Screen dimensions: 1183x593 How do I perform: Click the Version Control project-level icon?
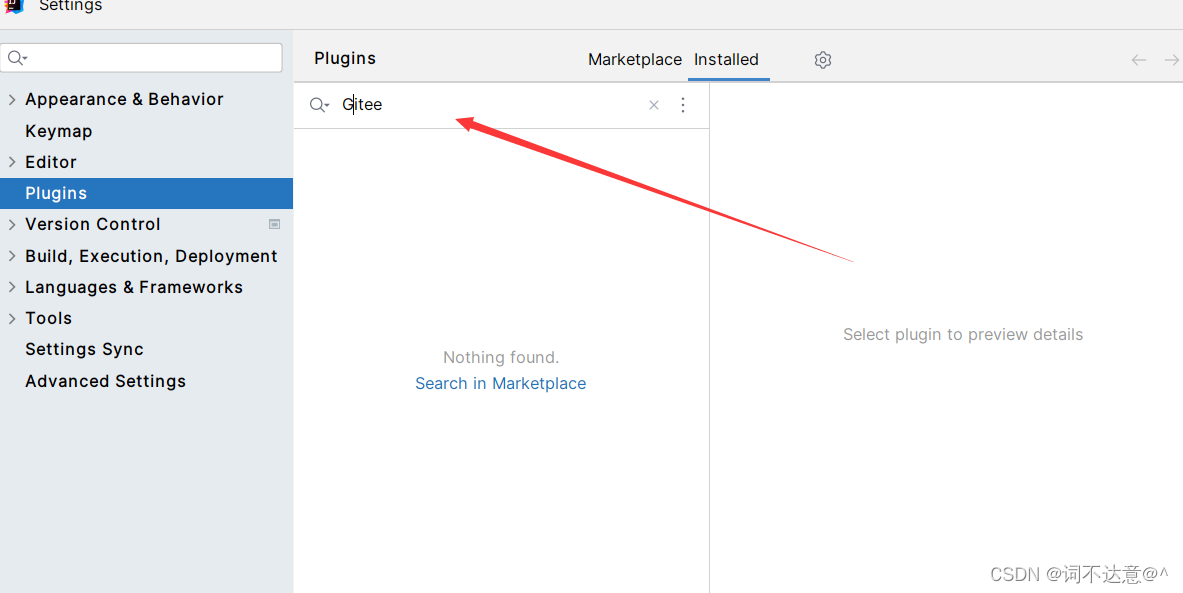[275, 224]
